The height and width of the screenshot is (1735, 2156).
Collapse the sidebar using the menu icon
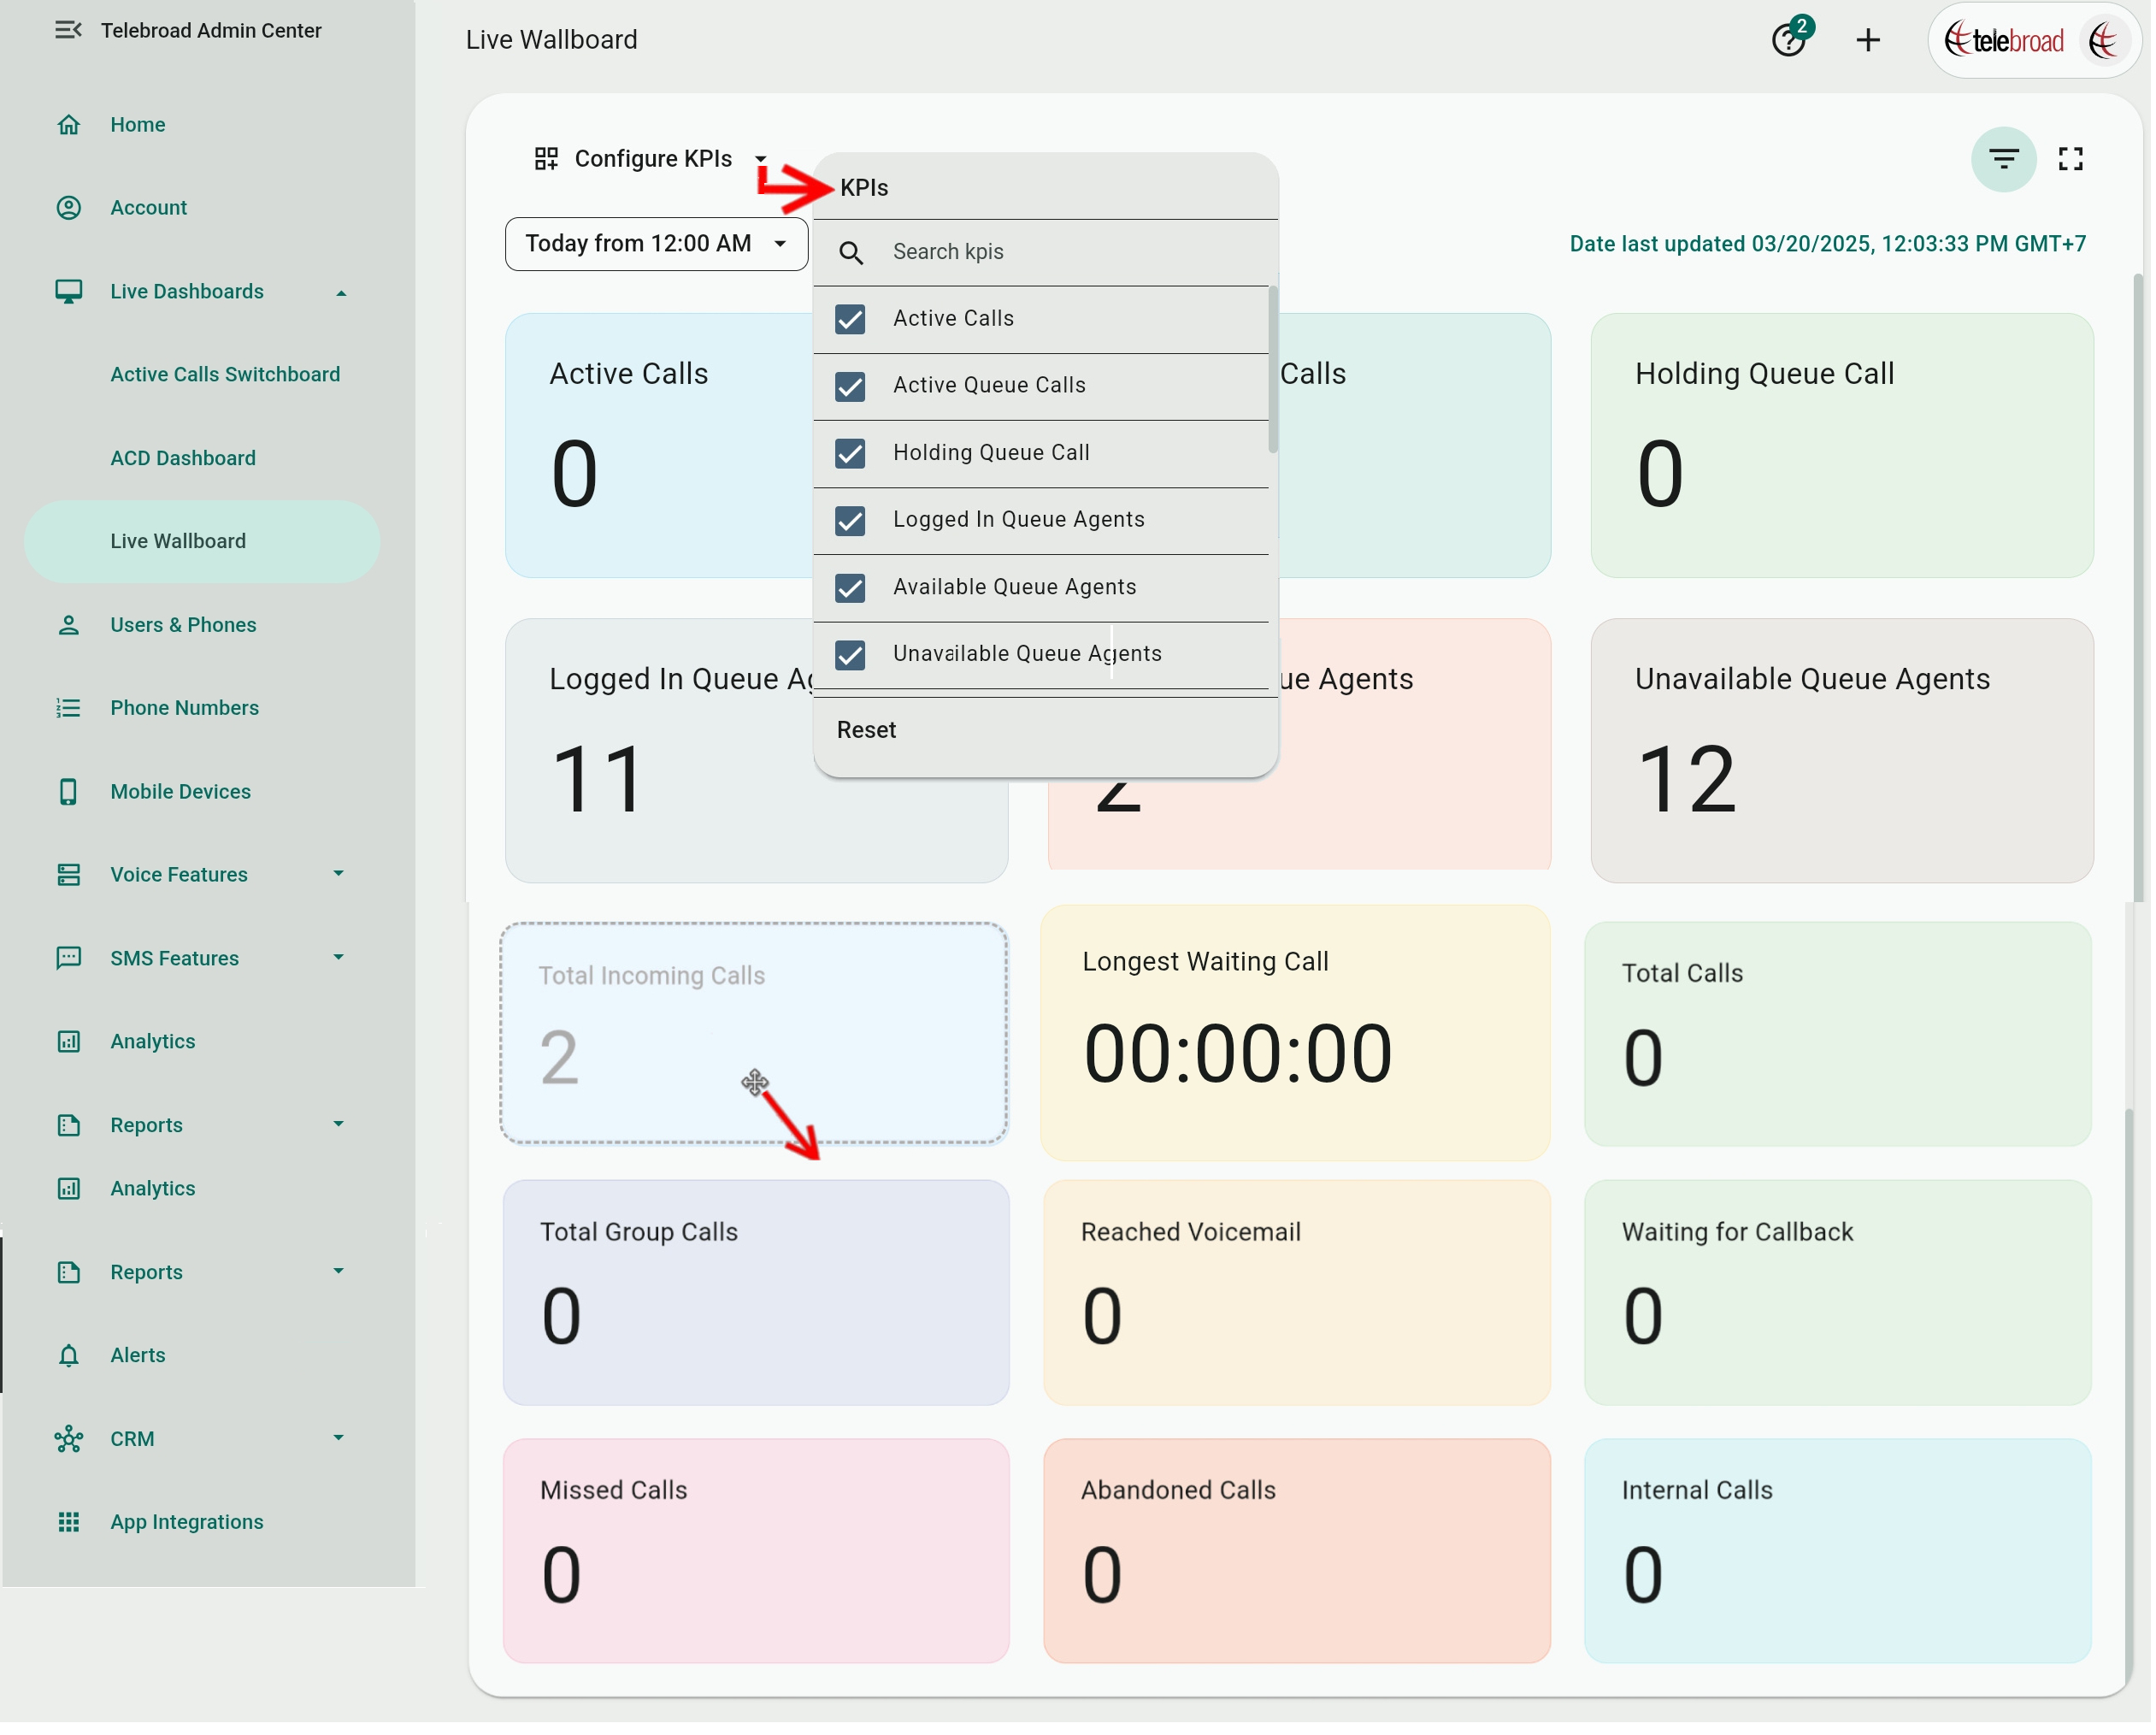pyautogui.click(x=68, y=30)
